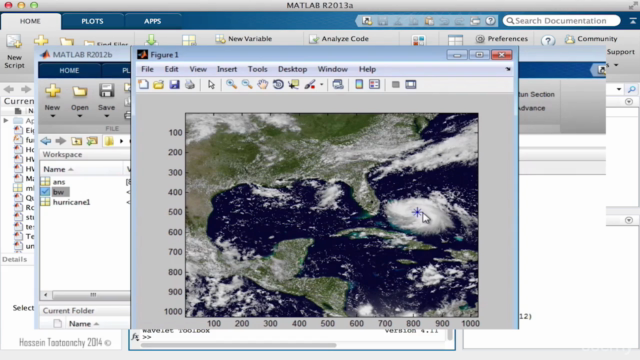Screen dimensions: 640x360
Task: Toggle the bw variable checkbox icon
Action: 45,192
